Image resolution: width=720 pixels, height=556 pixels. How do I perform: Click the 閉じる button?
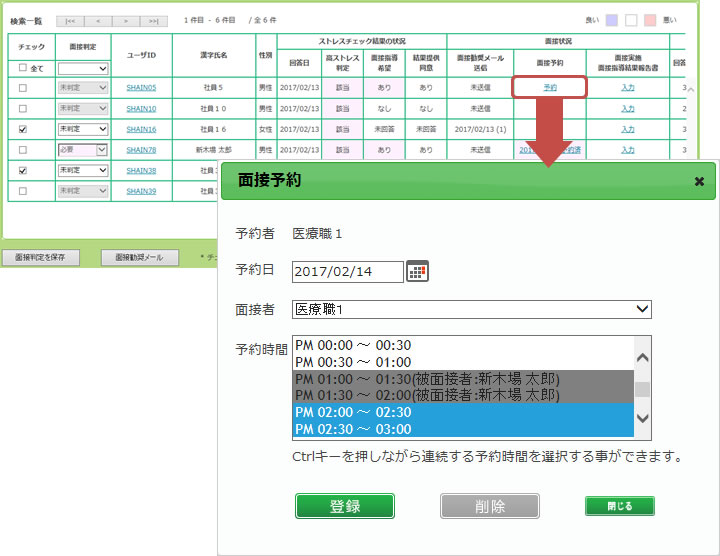tap(619, 506)
